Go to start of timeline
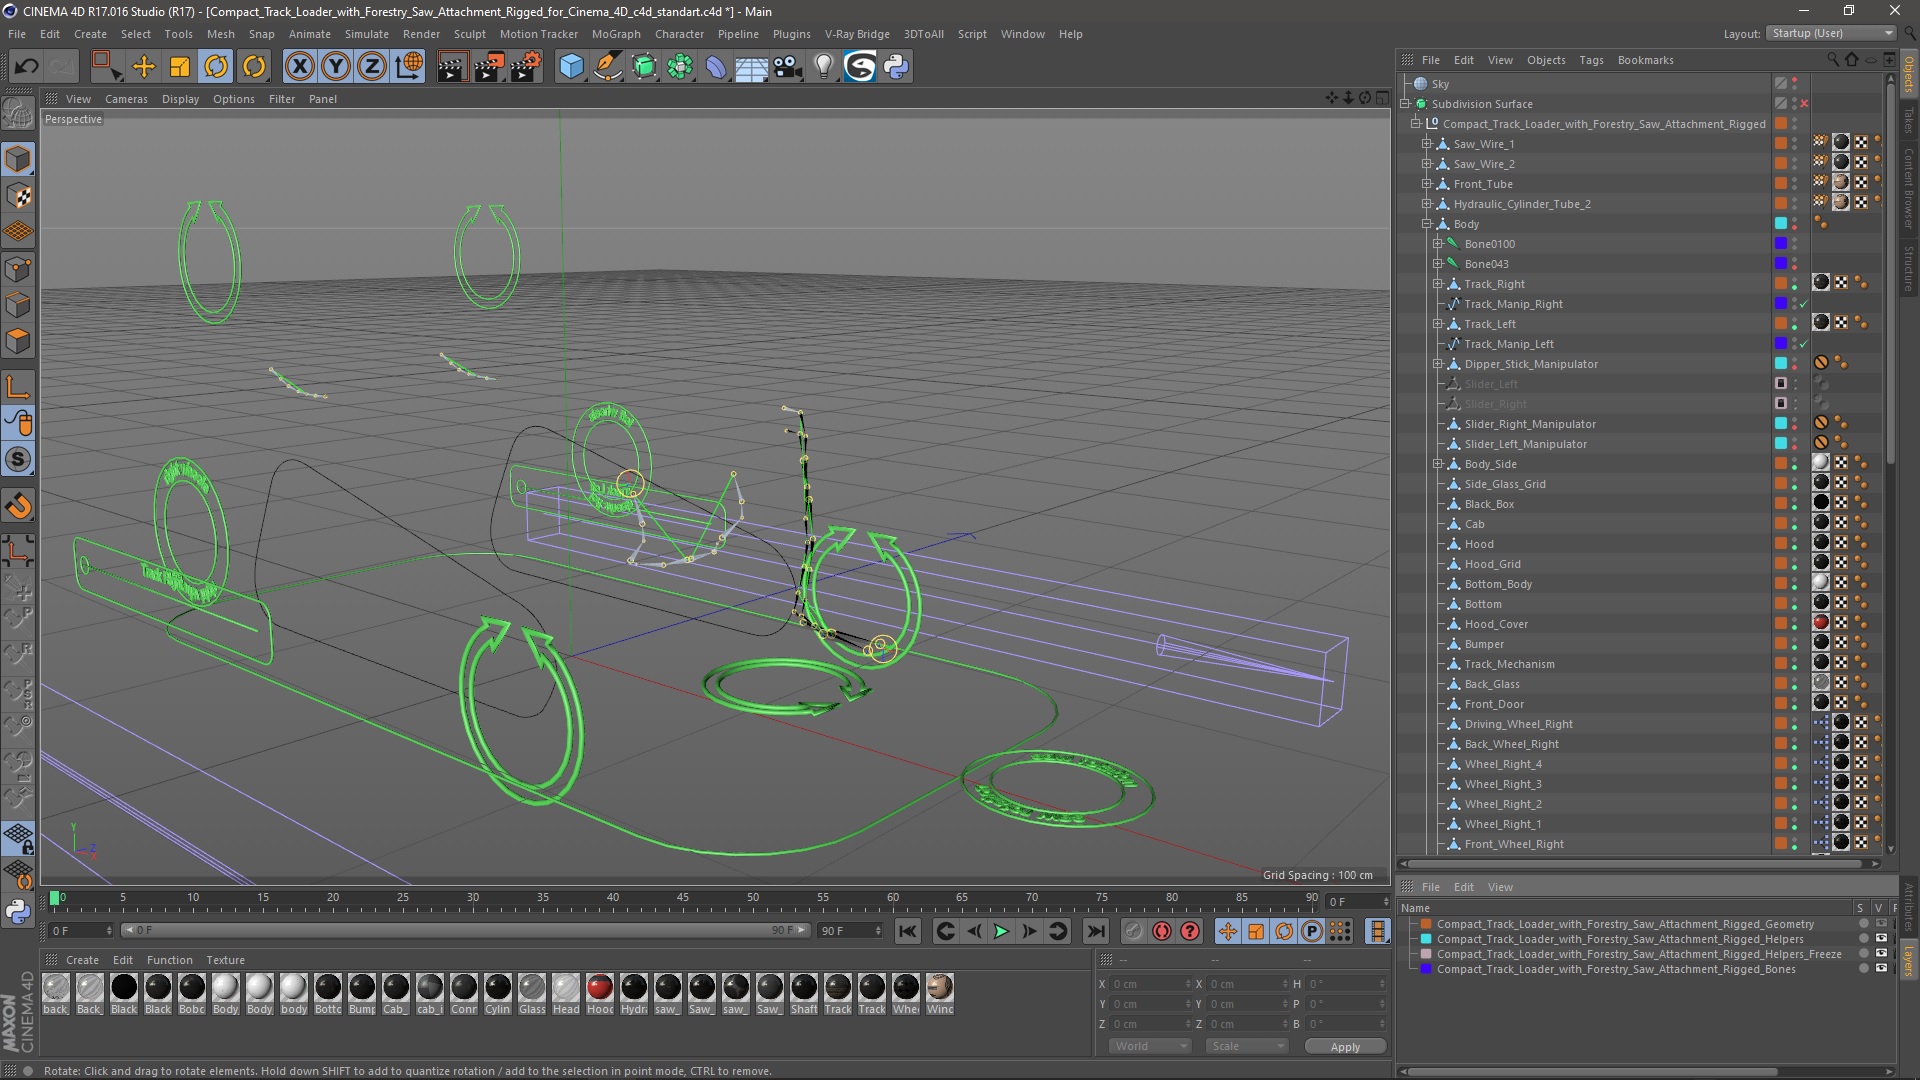 tap(907, 931)
